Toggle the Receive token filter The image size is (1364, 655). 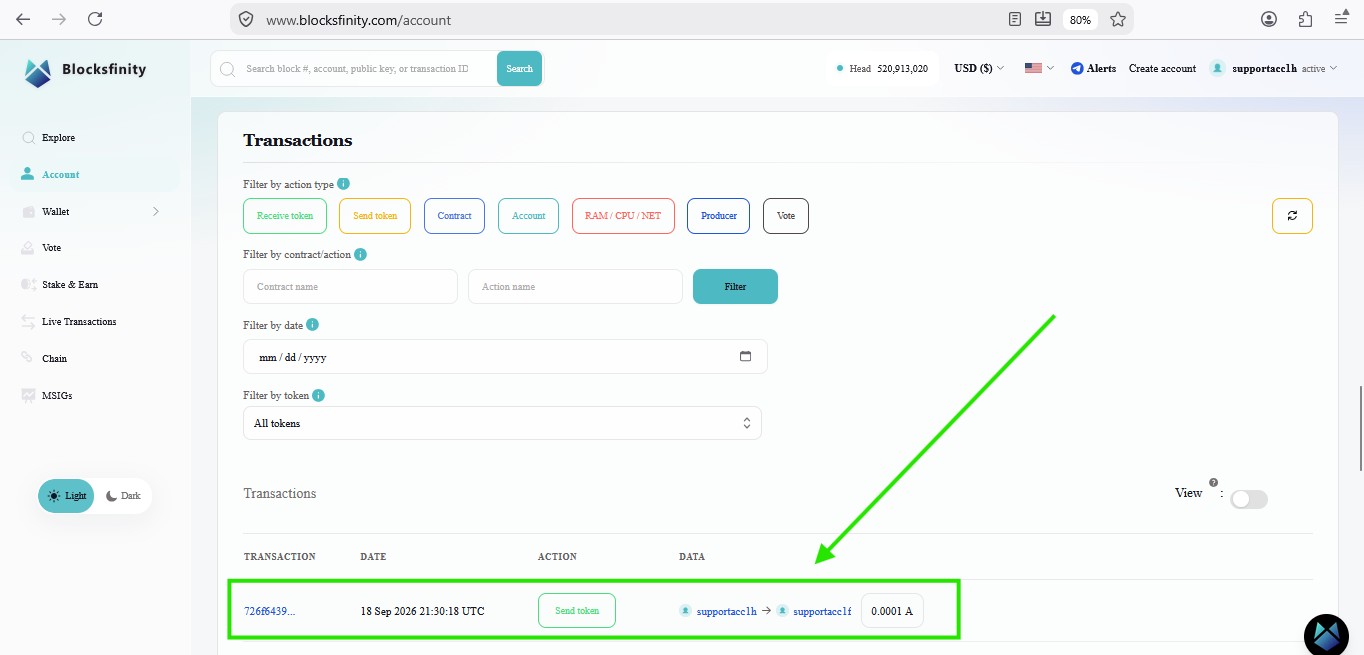285,216
